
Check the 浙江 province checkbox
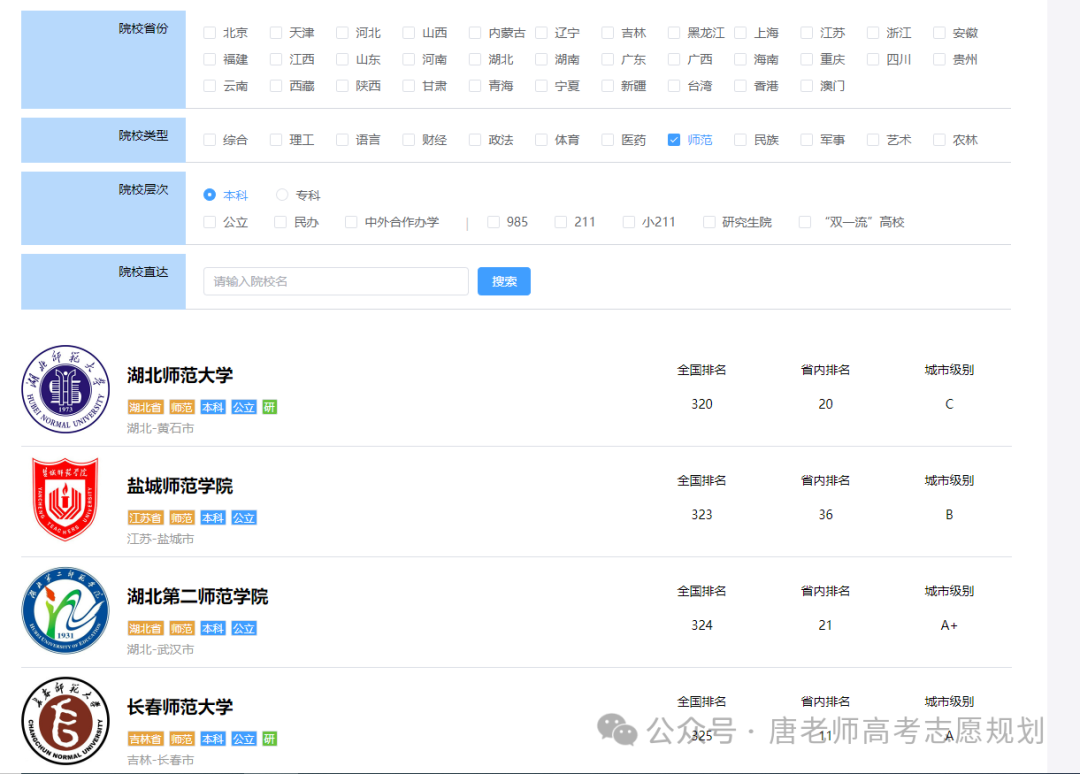[873, 32]
